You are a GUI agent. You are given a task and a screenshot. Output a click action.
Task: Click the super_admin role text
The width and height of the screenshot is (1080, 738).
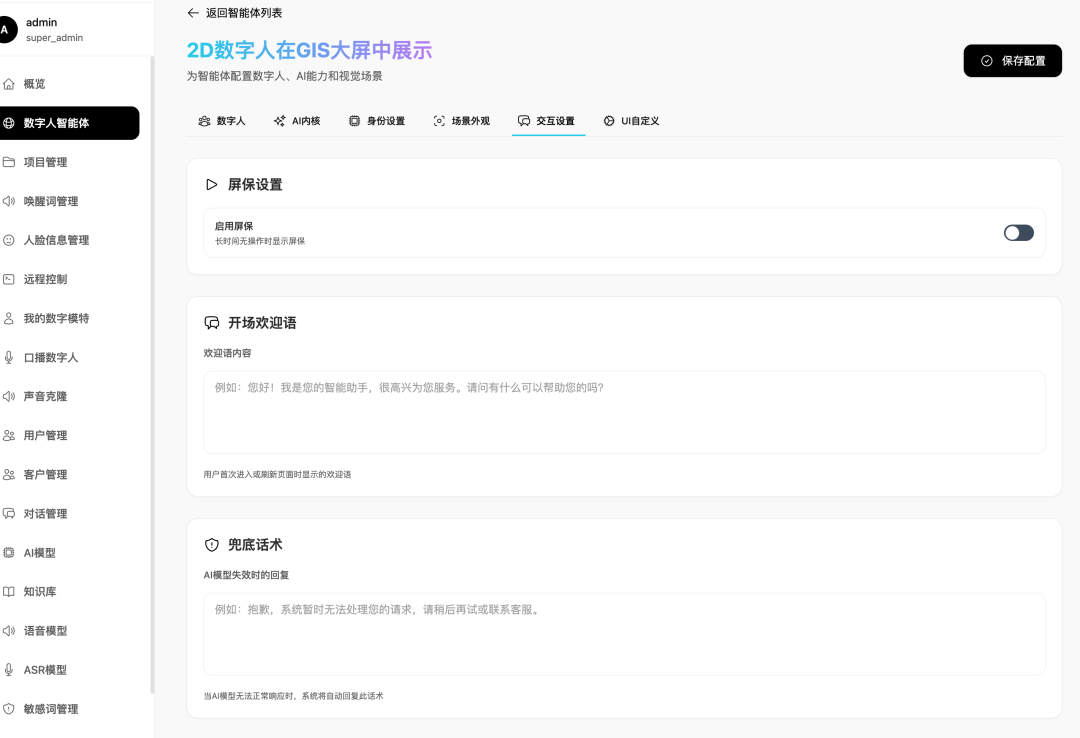54,38
